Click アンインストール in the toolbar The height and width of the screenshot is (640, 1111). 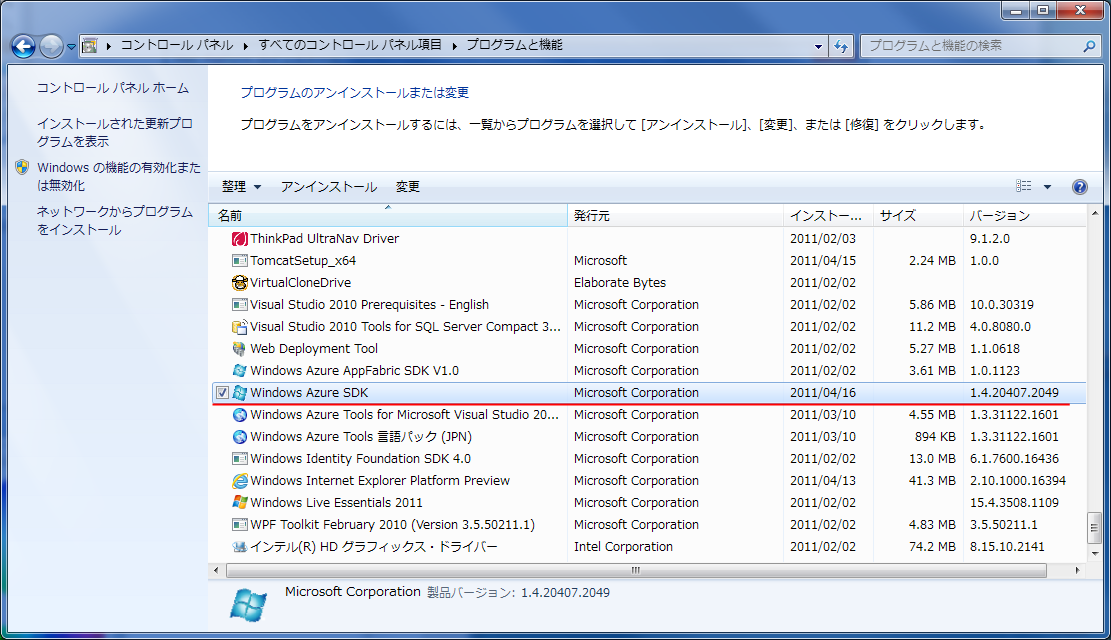[x=329, y=187]
